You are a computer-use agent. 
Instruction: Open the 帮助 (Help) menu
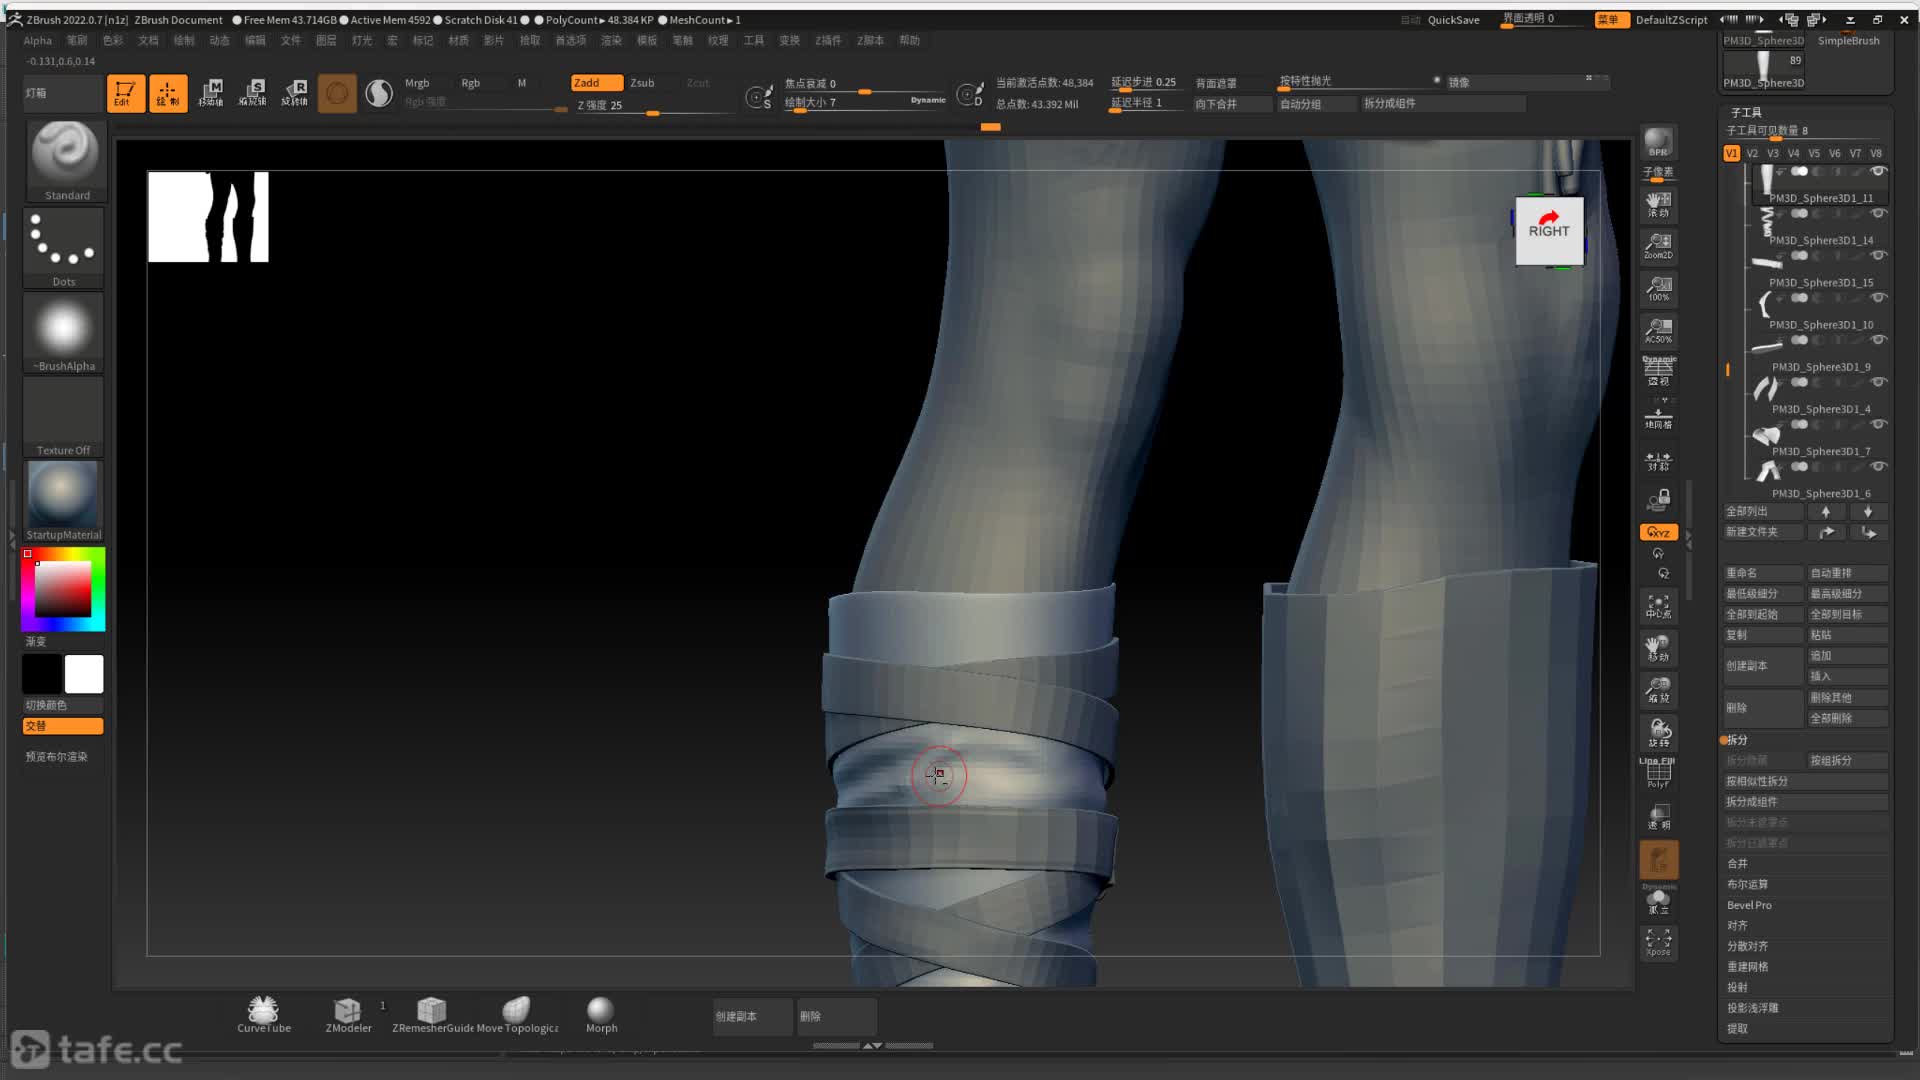(909, 40)
